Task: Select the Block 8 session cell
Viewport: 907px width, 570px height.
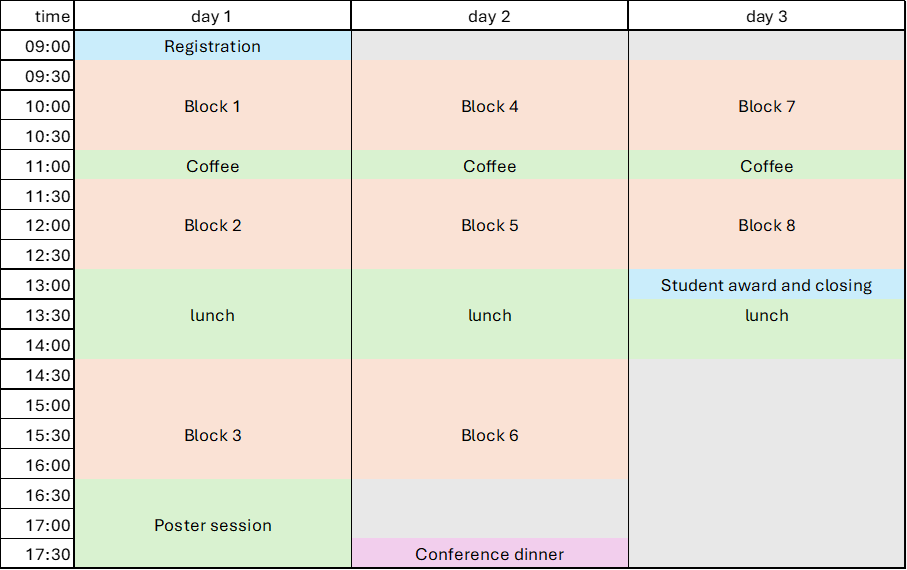Action: [767, 225]
